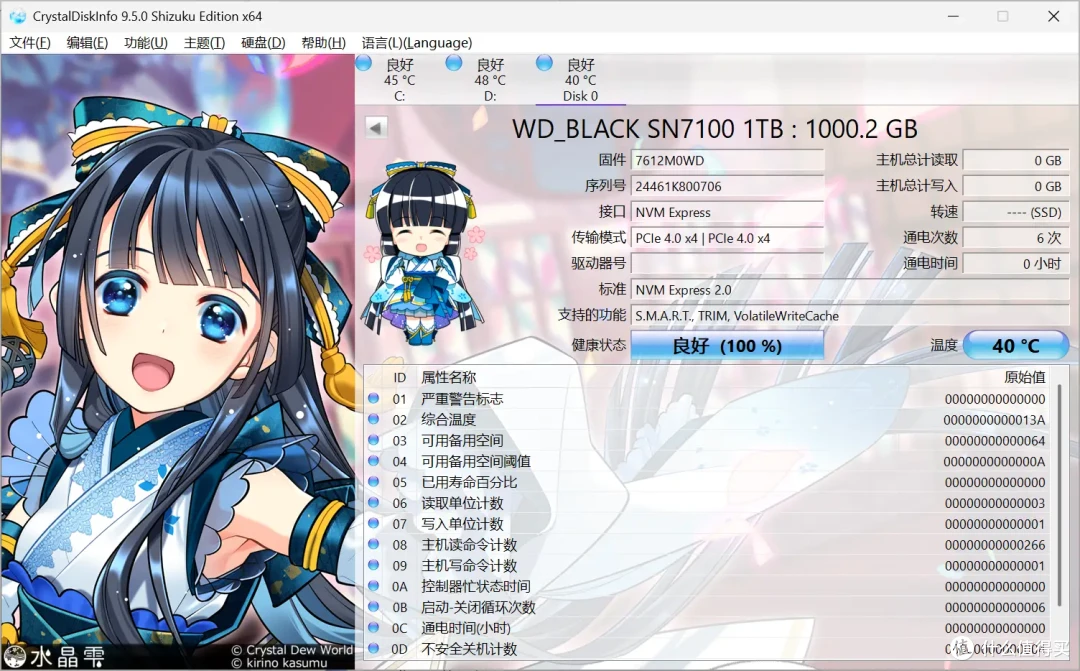
Task: Select attribute row 0C 通电时间(小时)
Action: [707, 628]
